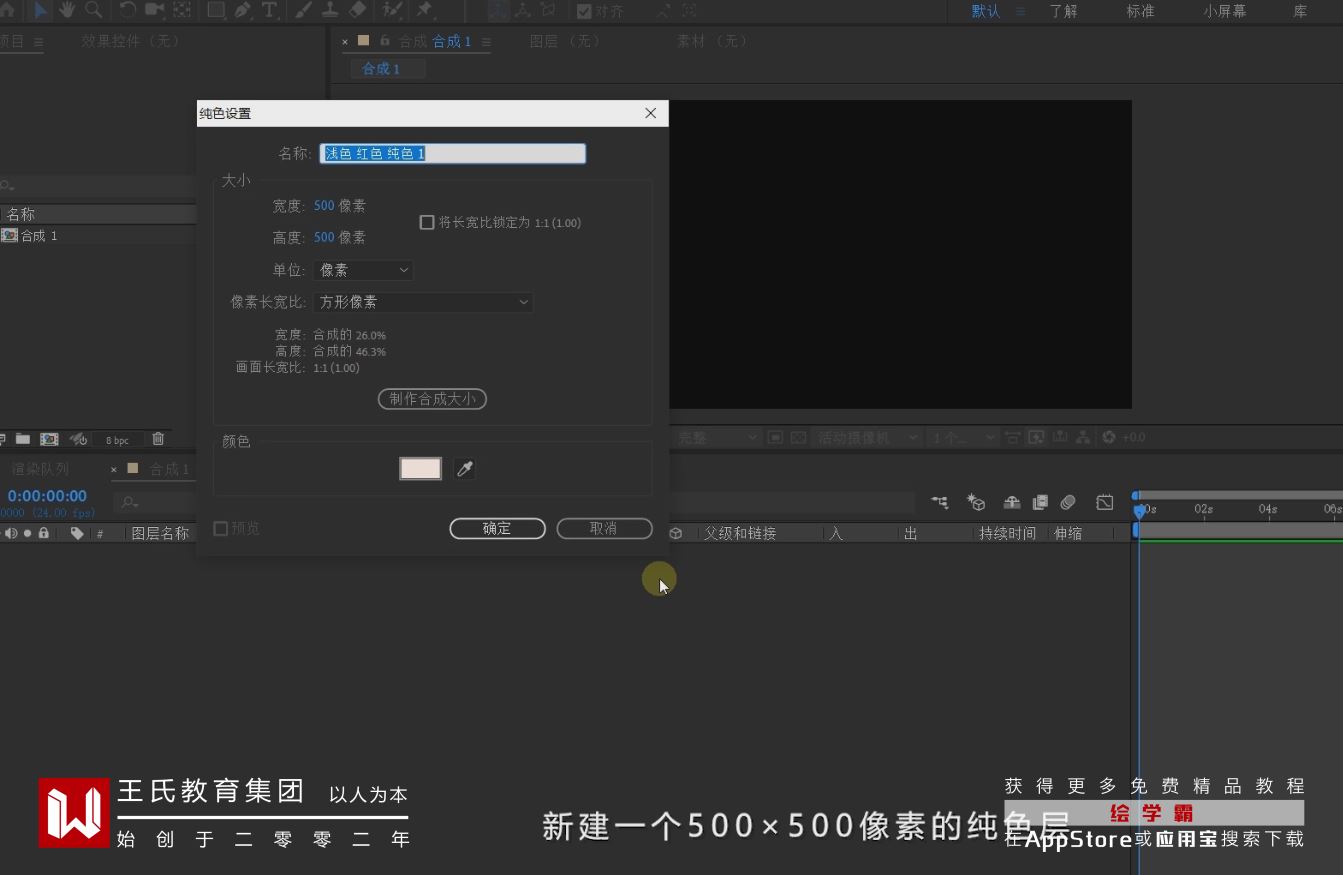1343x875 pixels.
Task: Select the Clone Stamp tool
Action: [331, 10]
